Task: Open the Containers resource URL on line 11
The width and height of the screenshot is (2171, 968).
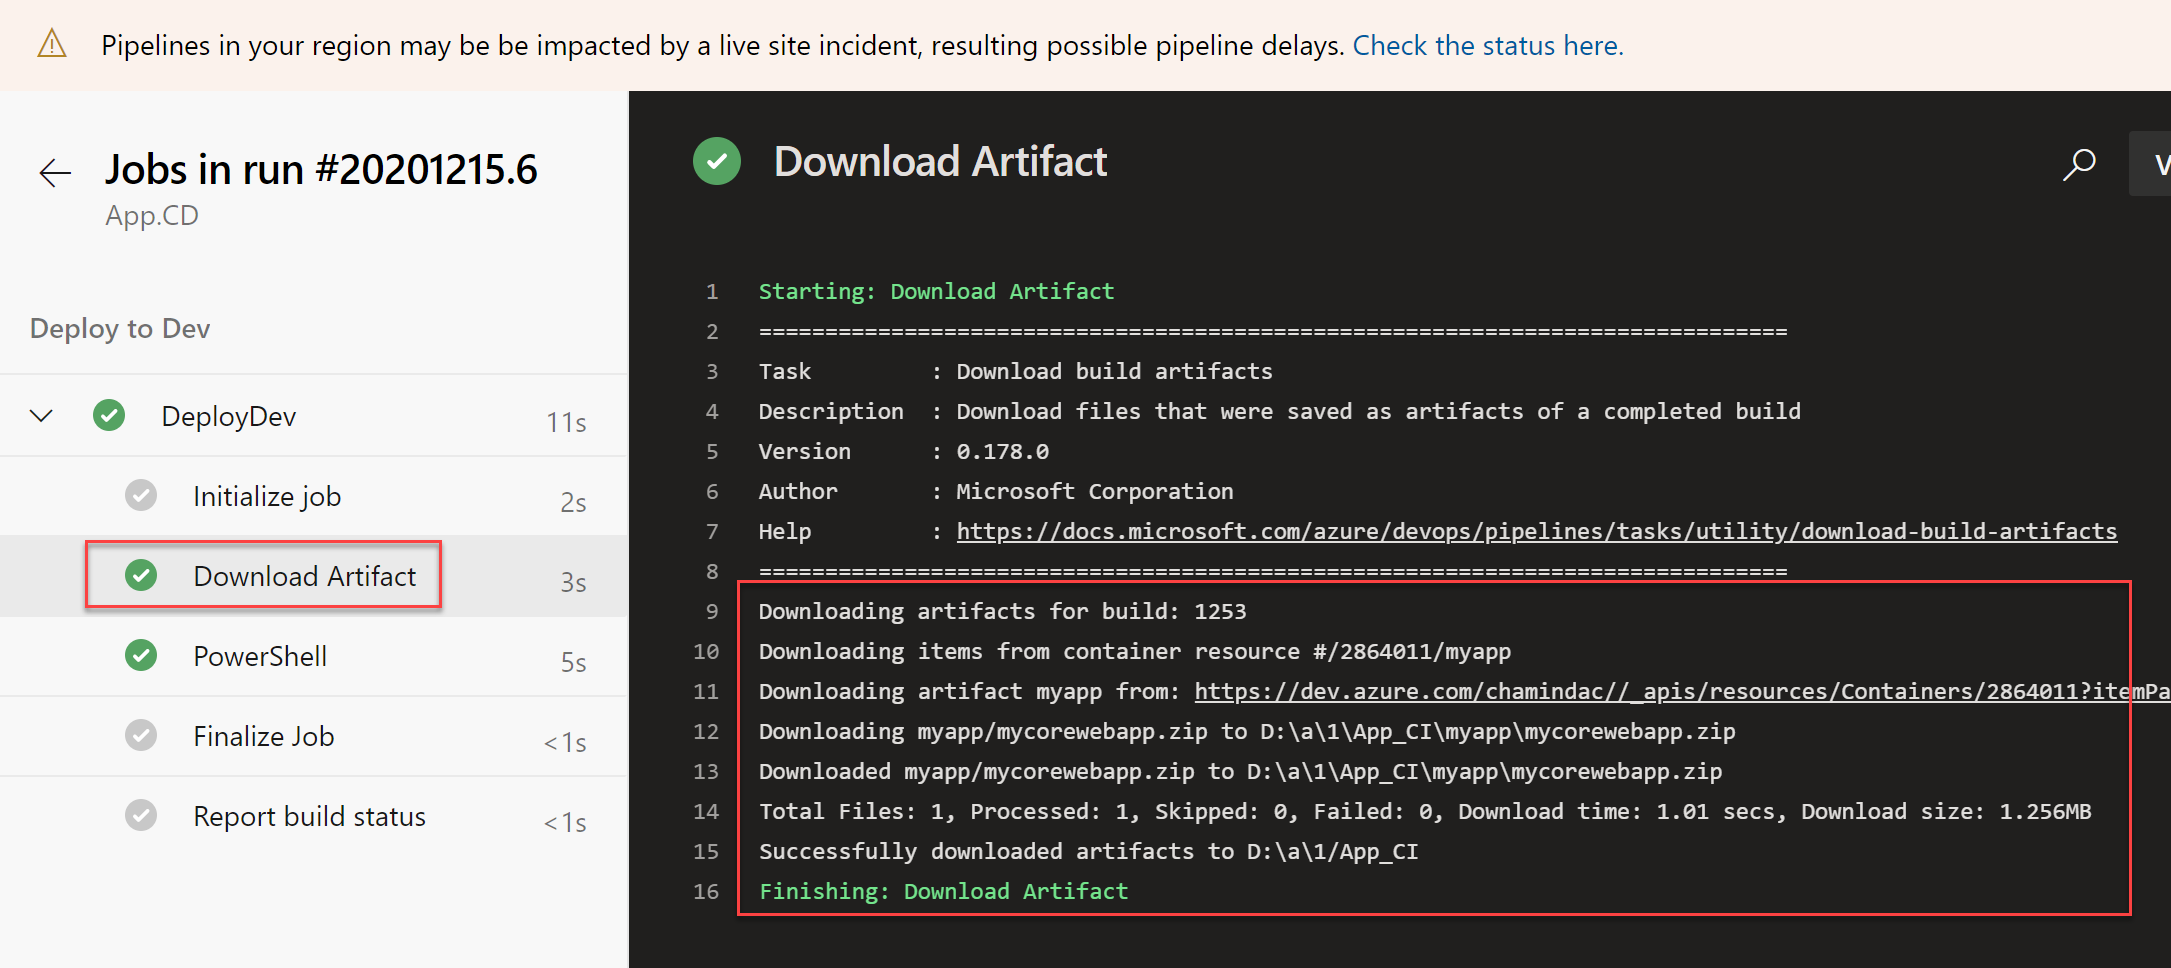Action: point(1670,691)
